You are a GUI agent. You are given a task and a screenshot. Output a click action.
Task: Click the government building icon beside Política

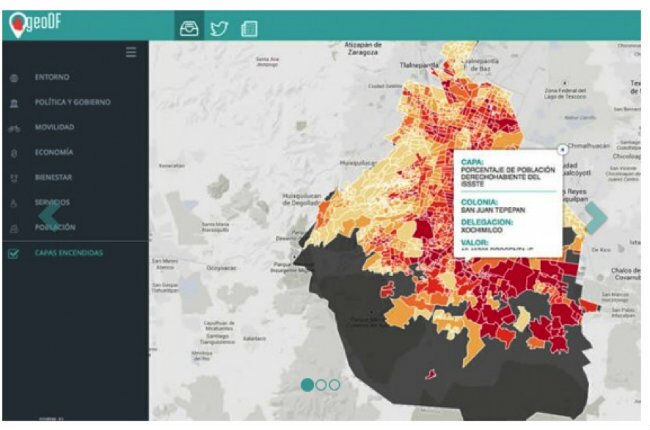13,103
